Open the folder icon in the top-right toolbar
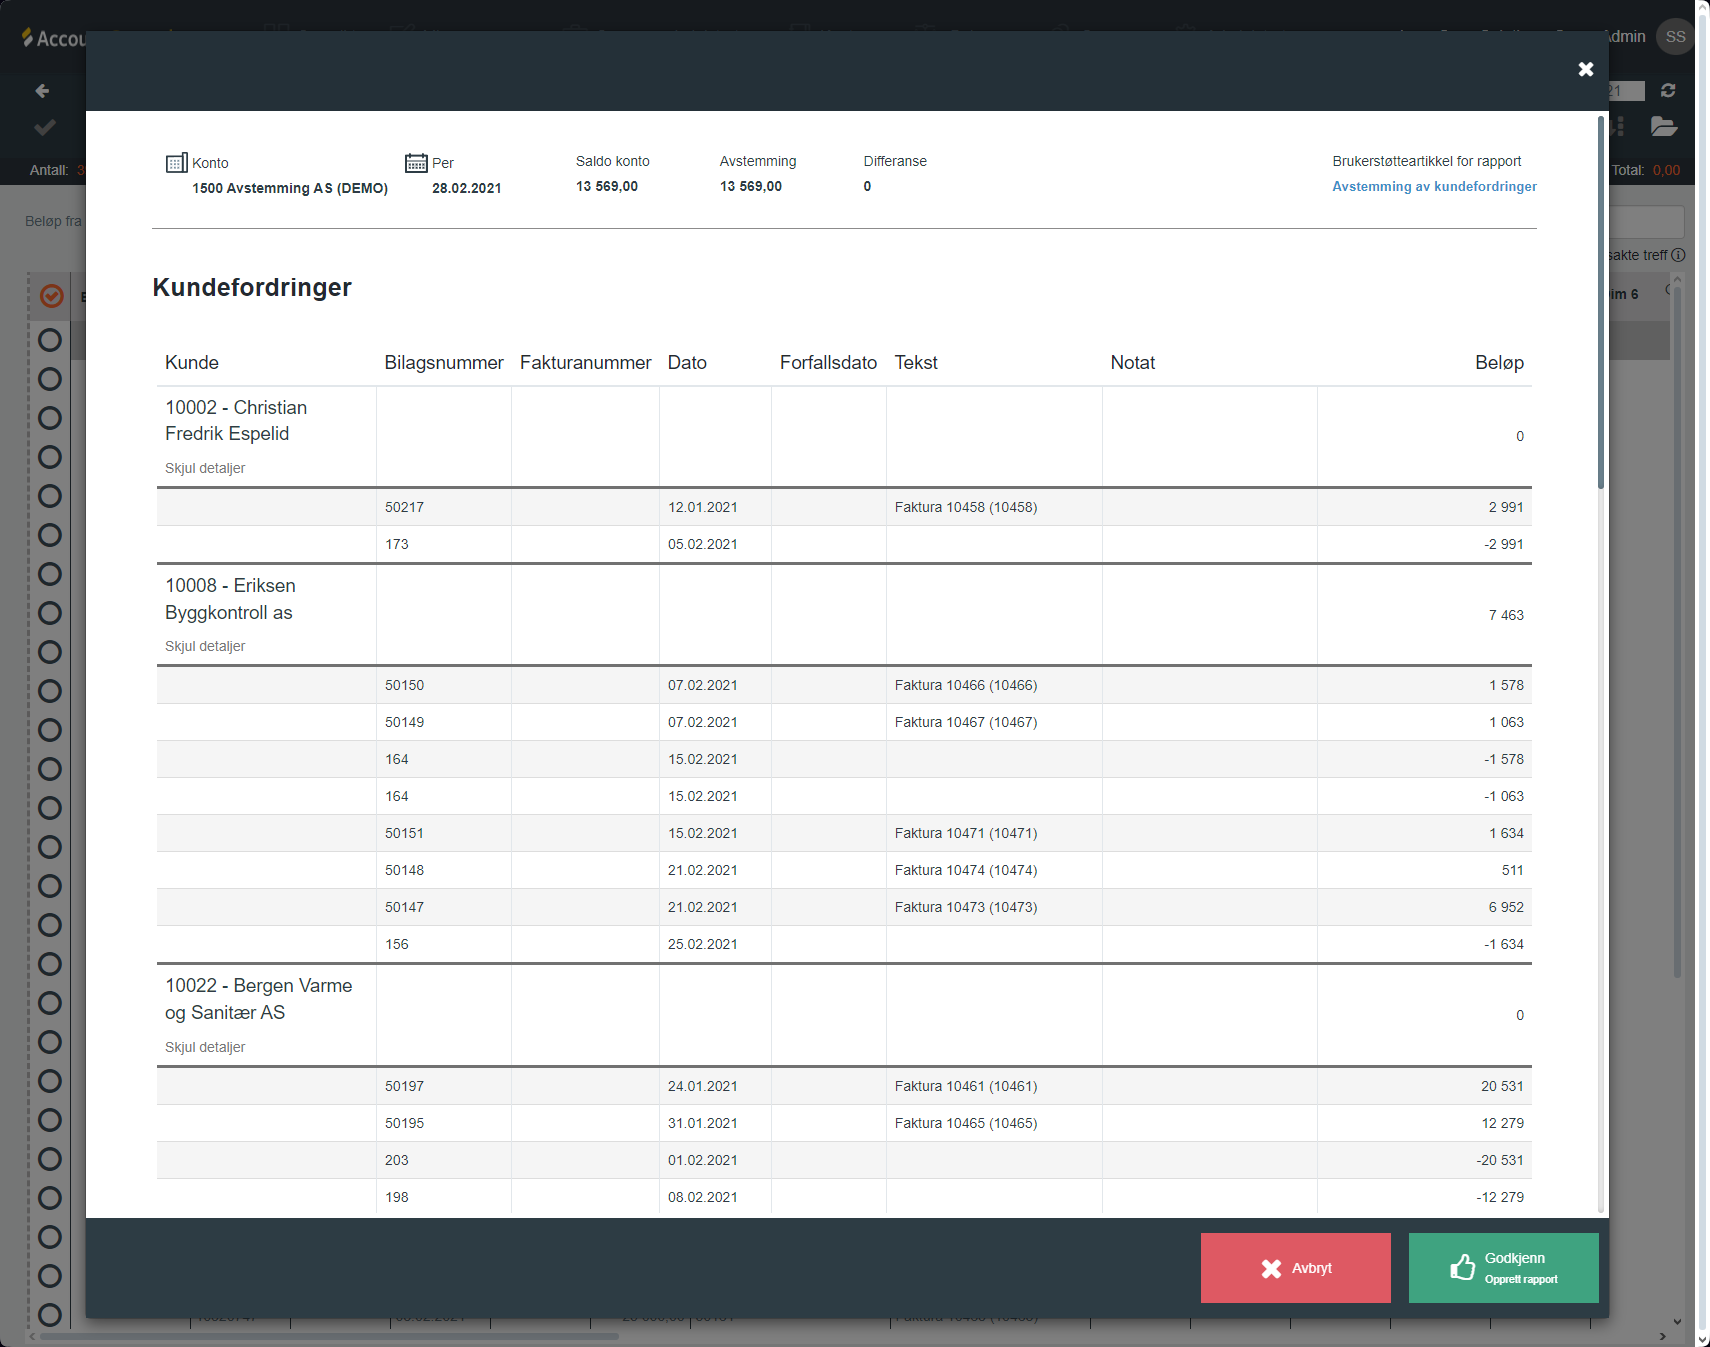Image resolution: width=1710 pixels, height=1347 pixels. (1663, 126)
